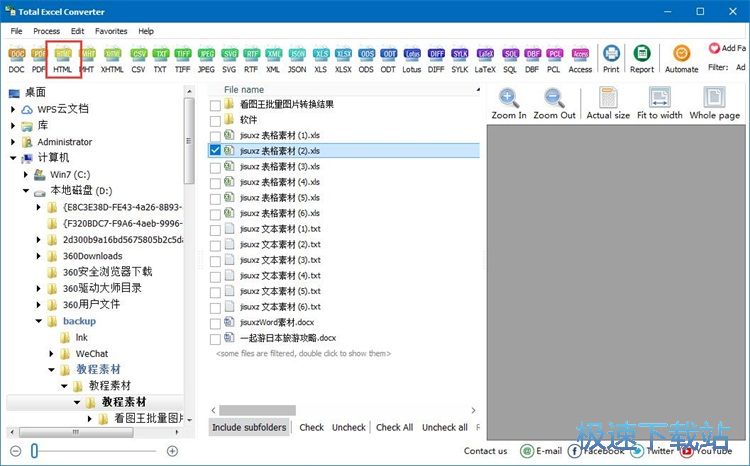Convert to Access format icon
Image resolution: width=750 pixels, height=466 pixels.
pos(580,60)
